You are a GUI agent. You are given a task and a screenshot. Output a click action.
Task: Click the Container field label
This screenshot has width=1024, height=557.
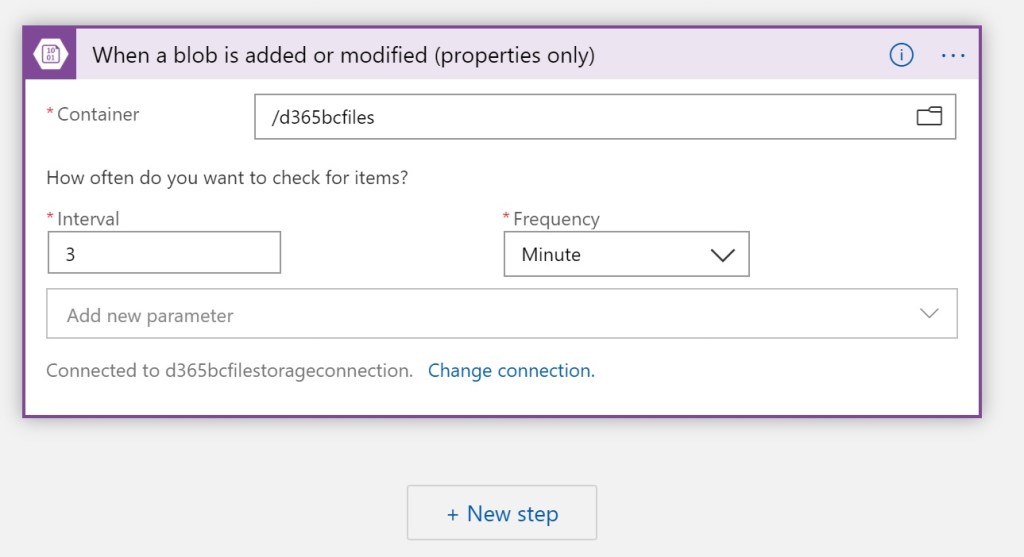tap(97, 114)
